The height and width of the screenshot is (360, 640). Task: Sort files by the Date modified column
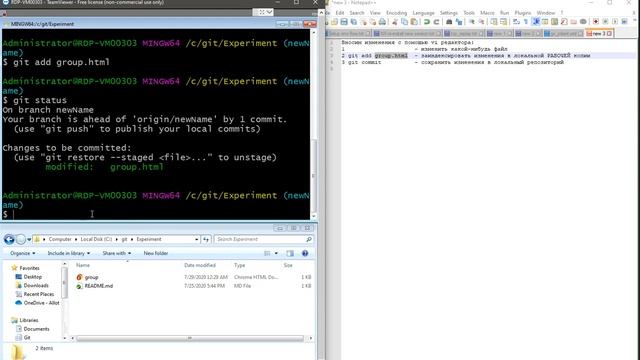pyautogui.click(x=200, y=265)
